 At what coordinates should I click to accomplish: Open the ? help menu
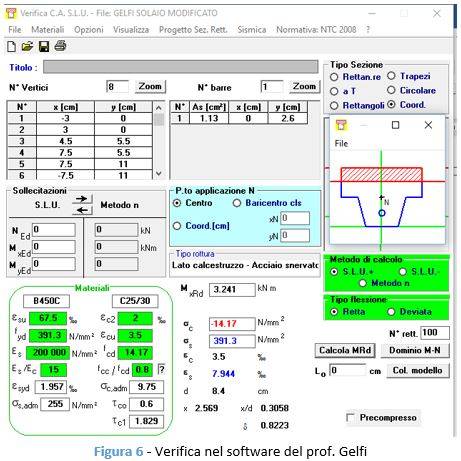(368, 30)
